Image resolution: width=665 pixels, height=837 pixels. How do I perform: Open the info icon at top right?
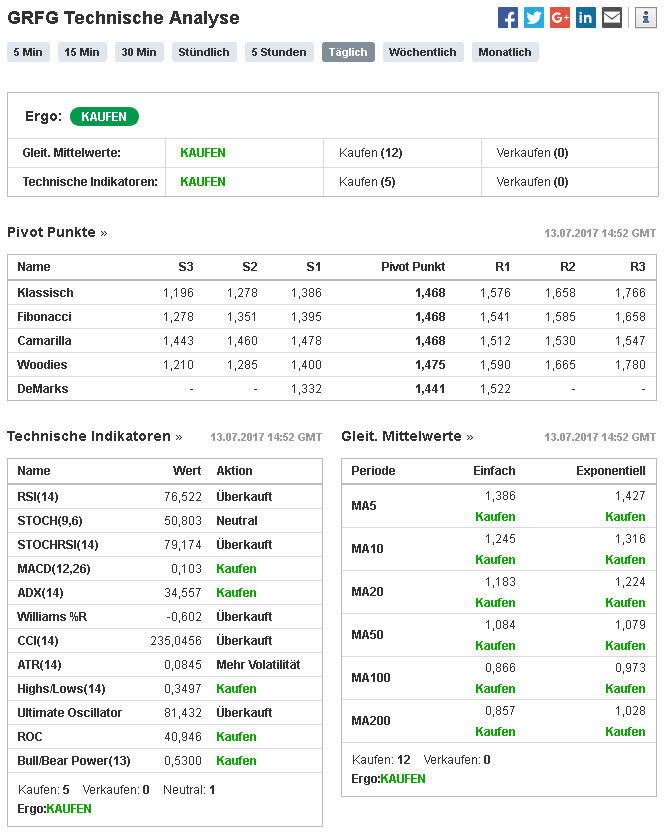645,17
